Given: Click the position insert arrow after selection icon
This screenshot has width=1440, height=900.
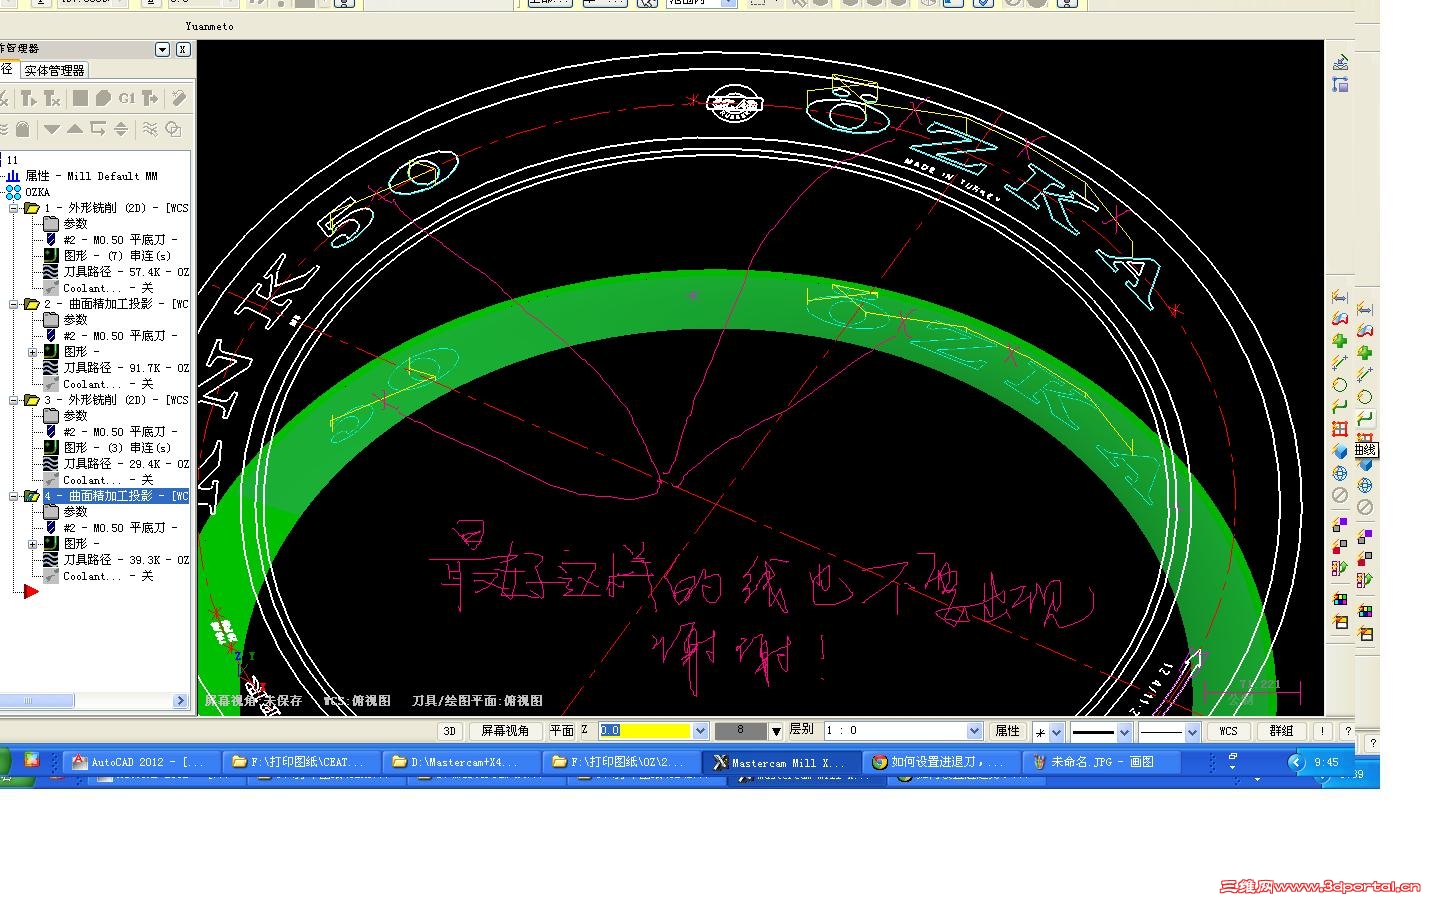Looking at the screenshot, I should pyautogui.click(x=98, y=129).
